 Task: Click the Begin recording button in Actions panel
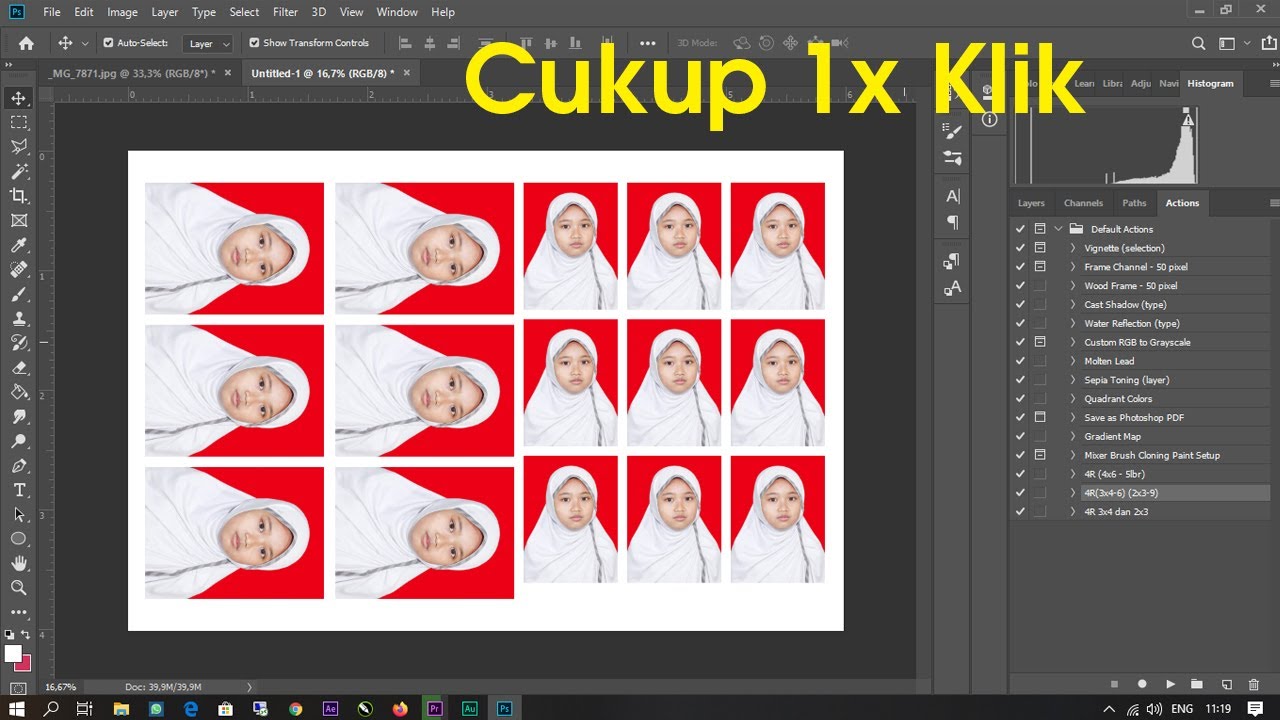tap(1142, 684)
